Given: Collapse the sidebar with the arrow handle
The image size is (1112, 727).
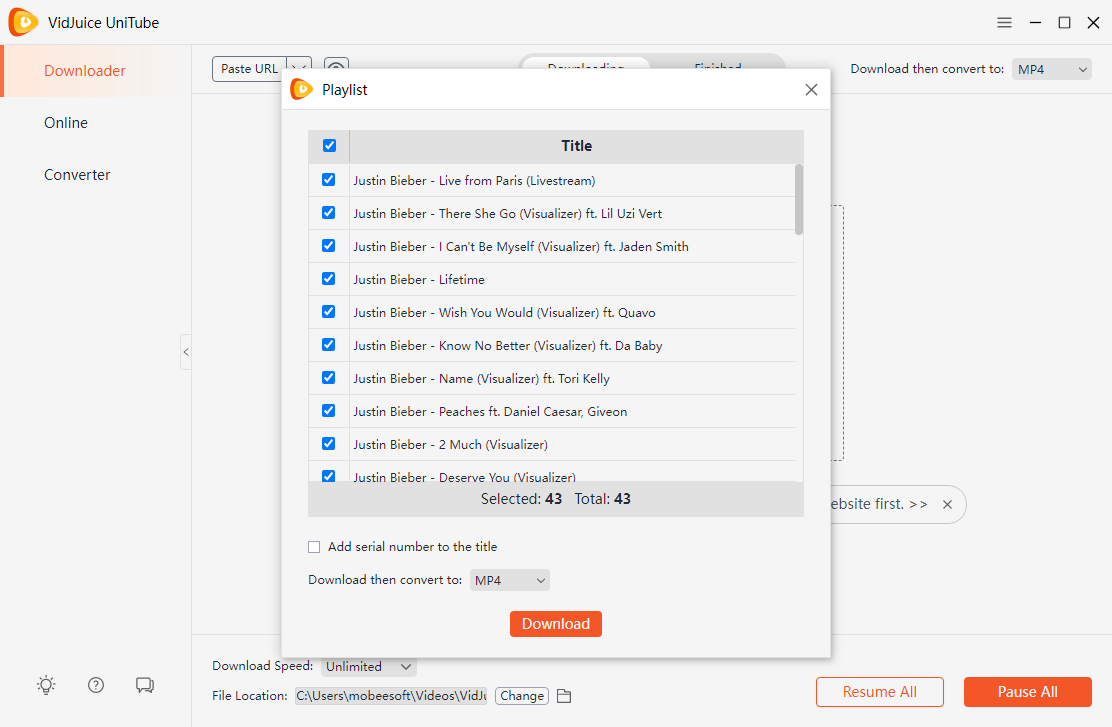Looking at the screenshot, I should click(186, 352).
